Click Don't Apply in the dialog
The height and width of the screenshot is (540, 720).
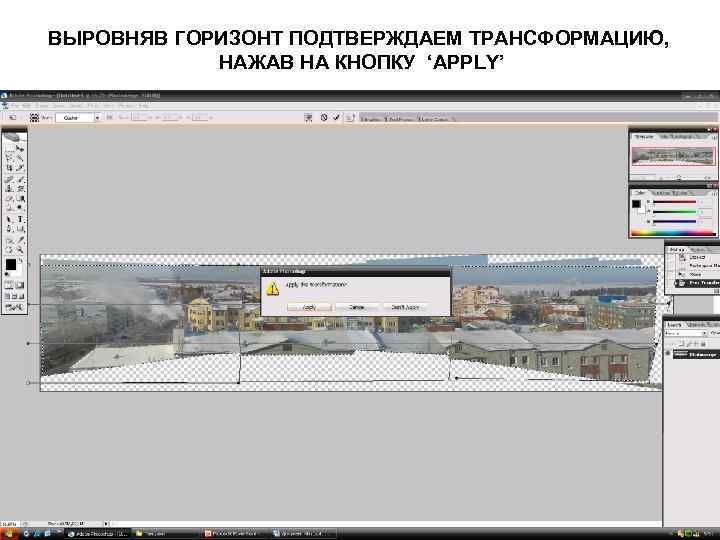[405, 307]
